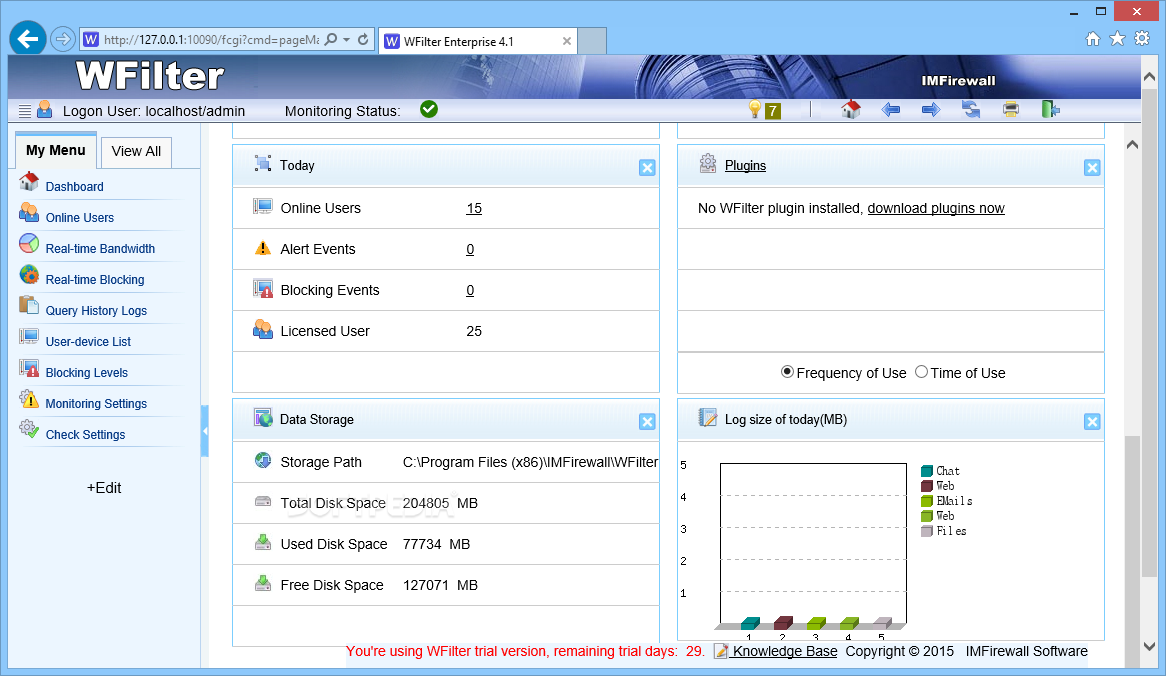The width and height of the screenshot is (1166, 676).
Task: Click the Alert Events count link
Action: [x=470, y=249]
